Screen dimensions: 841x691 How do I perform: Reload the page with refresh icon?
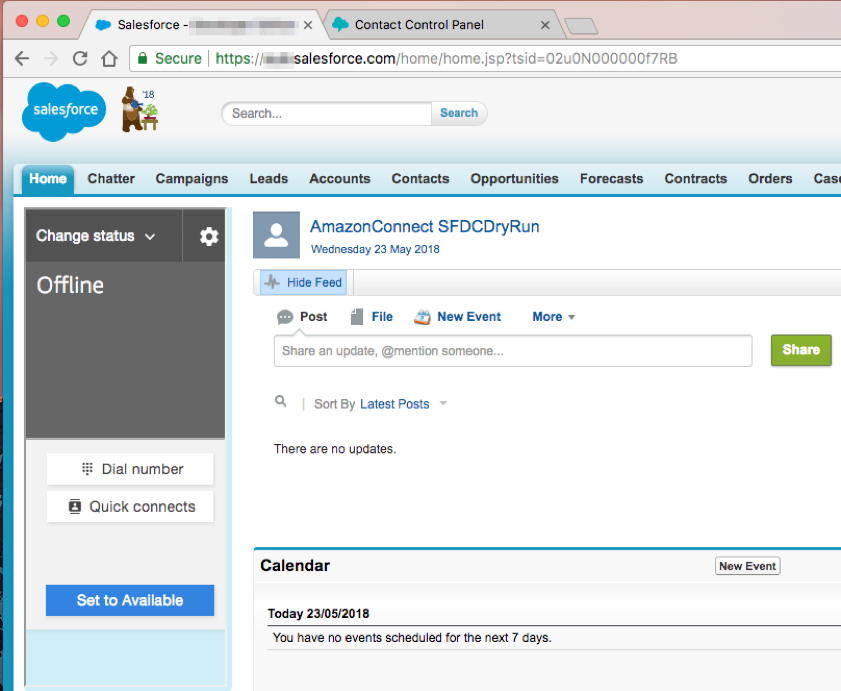click(x=80, y=58)
